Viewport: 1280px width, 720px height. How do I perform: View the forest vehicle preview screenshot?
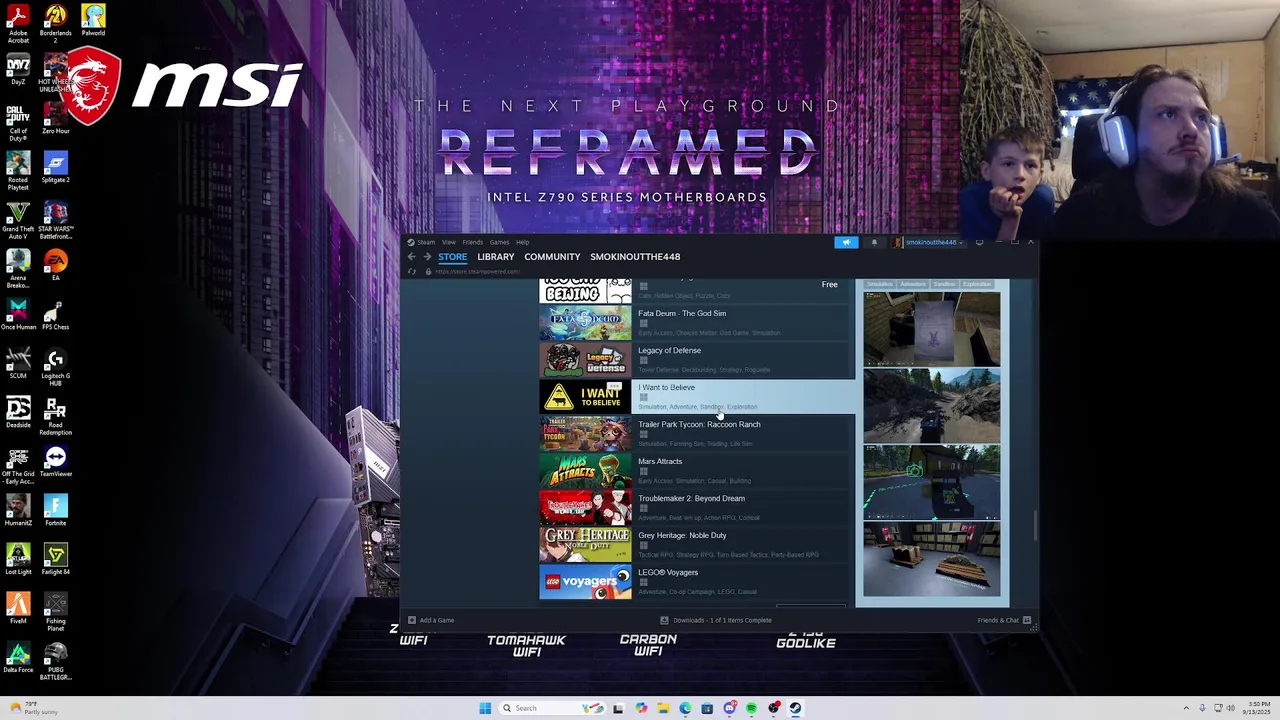click(932, 406)
